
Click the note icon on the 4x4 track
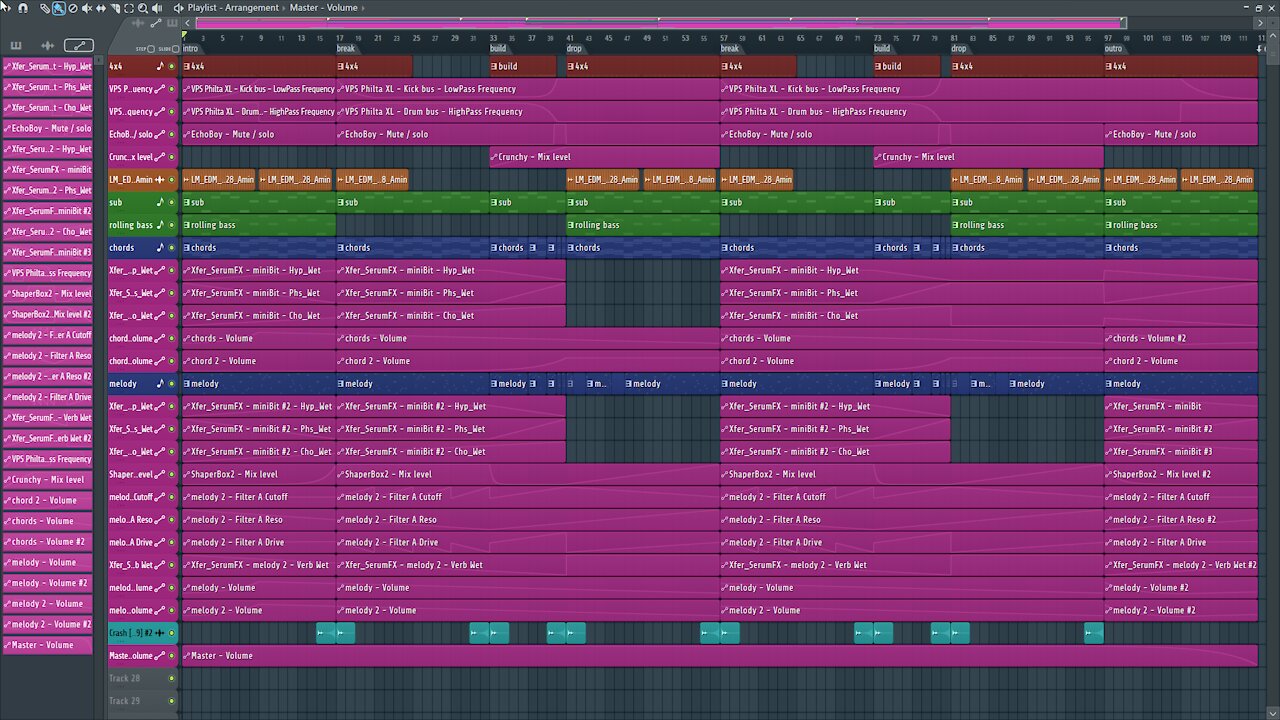[160, 67]
